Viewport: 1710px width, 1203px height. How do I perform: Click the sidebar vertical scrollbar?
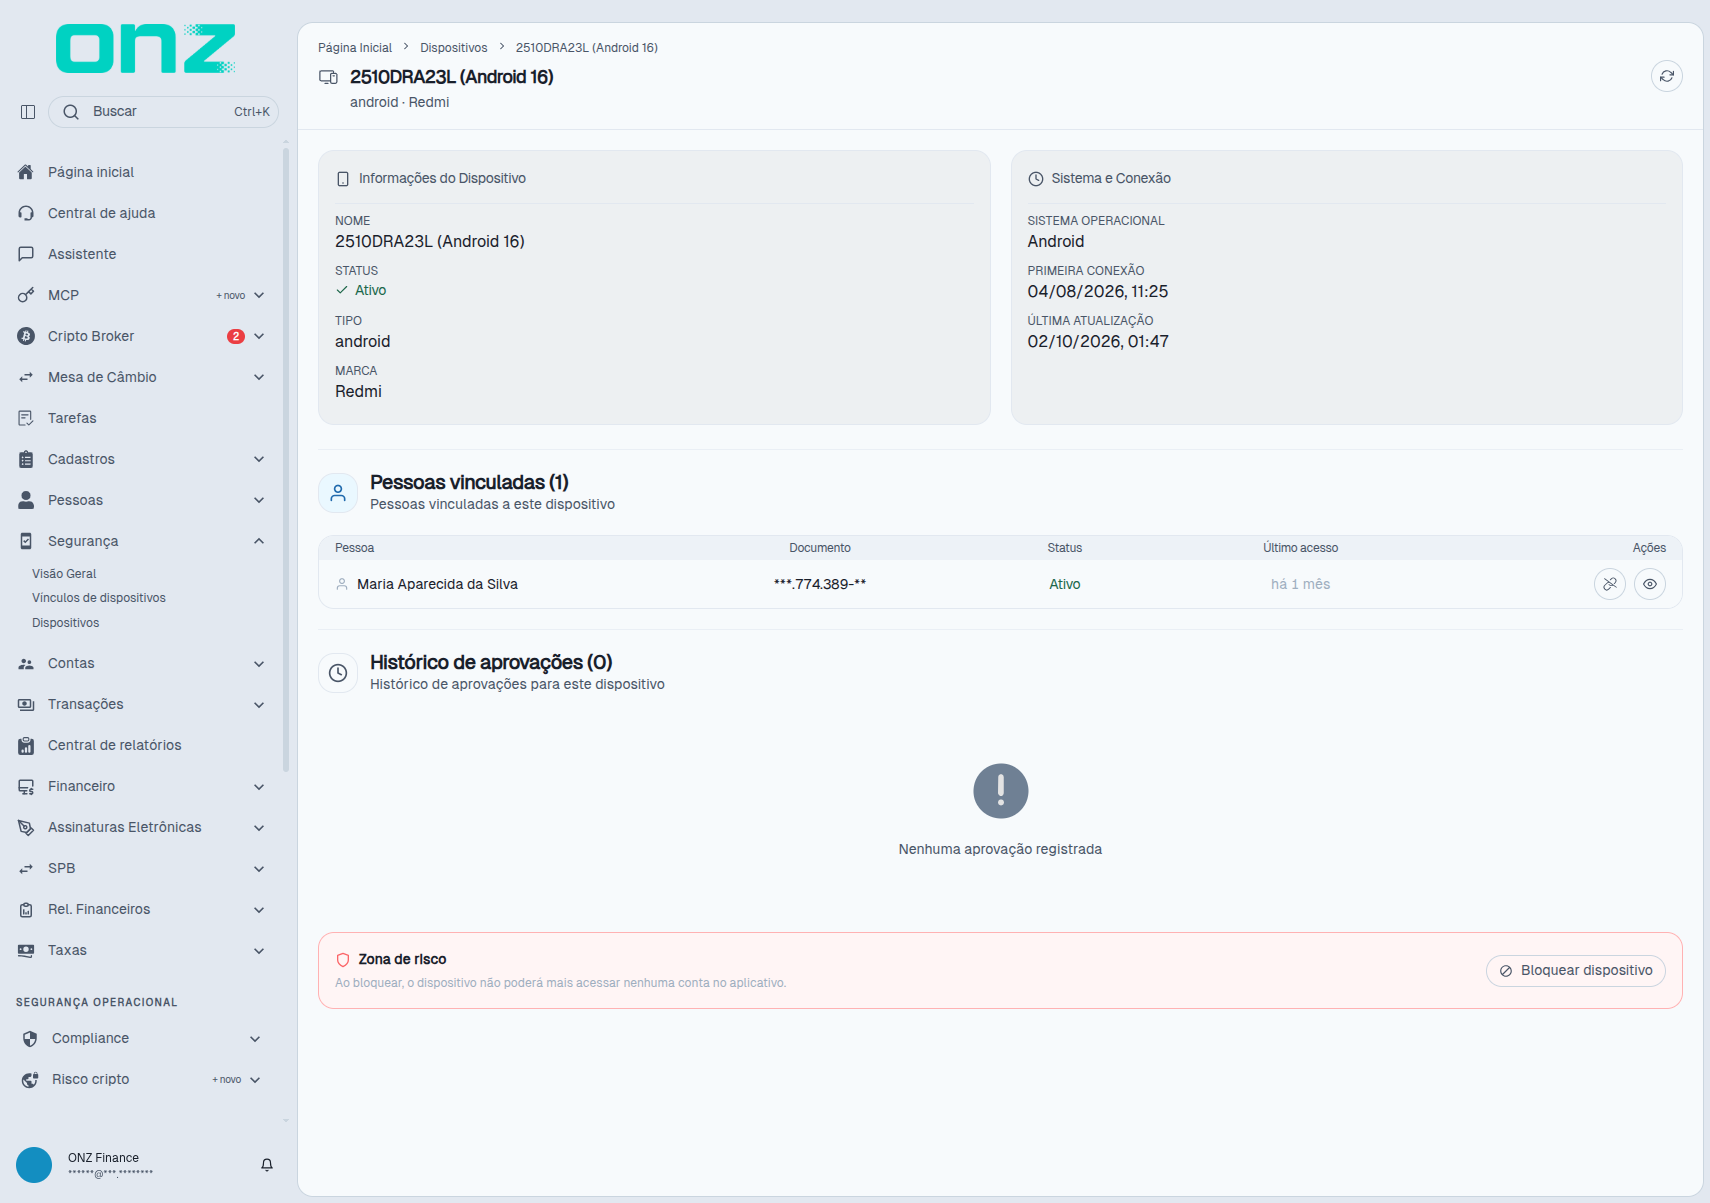[286, 460]
